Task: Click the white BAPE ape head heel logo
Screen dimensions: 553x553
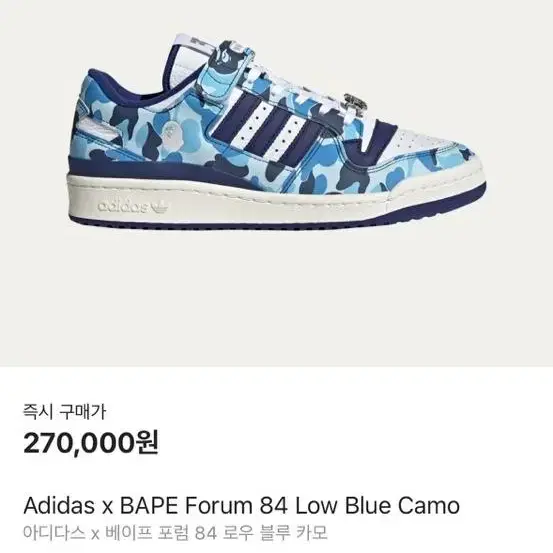Action: pyautogui.click(x=173, y=136)
